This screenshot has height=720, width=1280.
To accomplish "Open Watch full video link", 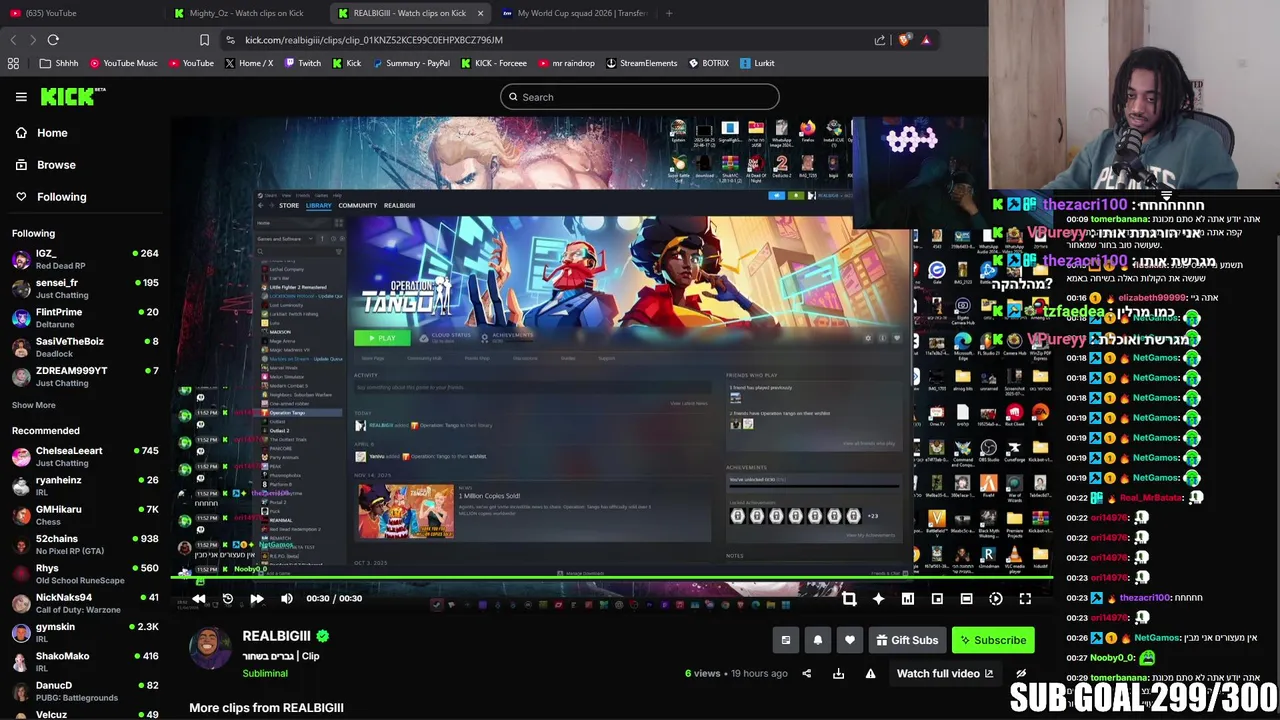I will pos(944,674).
